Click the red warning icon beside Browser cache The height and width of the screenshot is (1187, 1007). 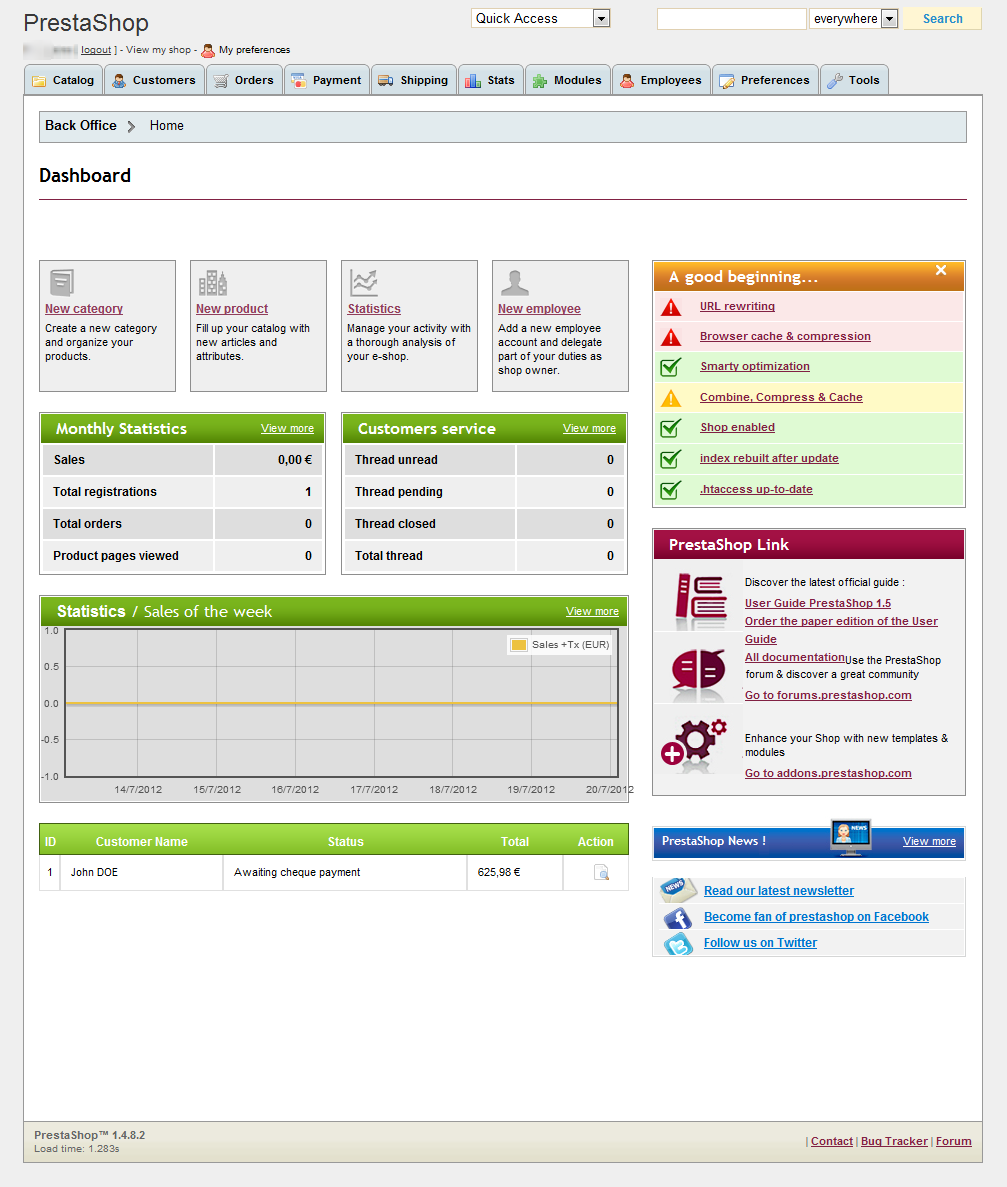pos(671,337)
